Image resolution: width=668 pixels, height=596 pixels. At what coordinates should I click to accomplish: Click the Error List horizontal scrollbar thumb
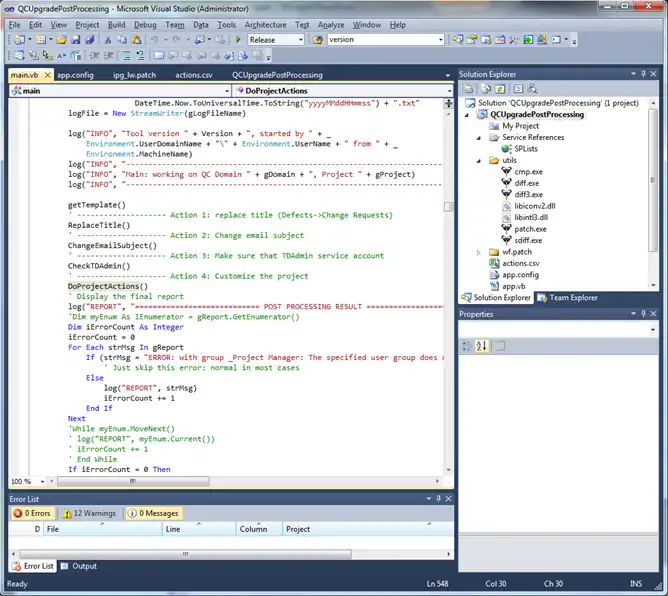pyautogui.click(x=185, y=554)
